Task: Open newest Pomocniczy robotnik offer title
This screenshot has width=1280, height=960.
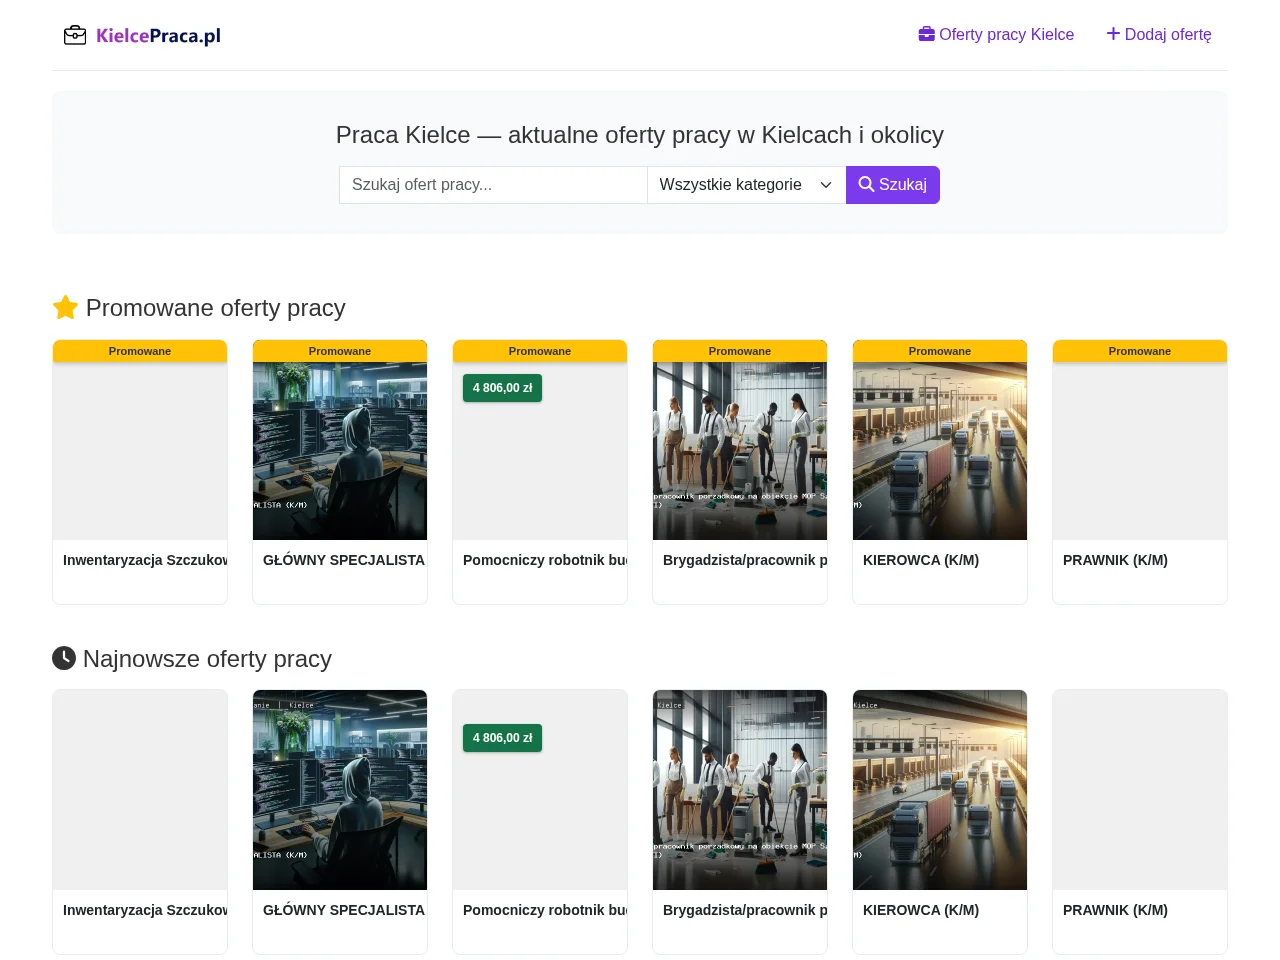Action: 545,910
